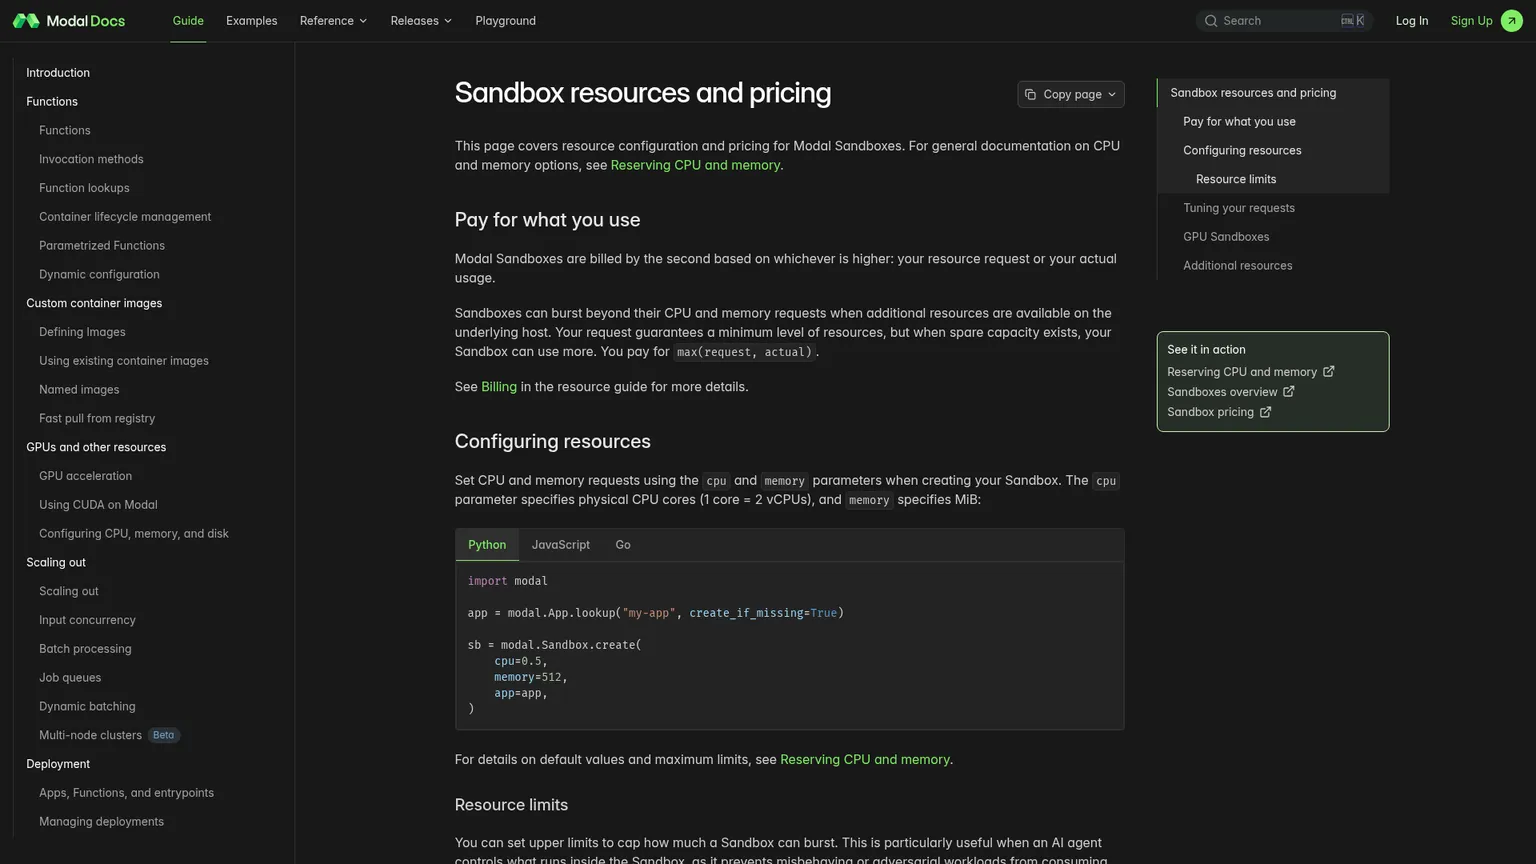Screen dimensions: 1536x864
Task: Open Playground from top navigation
Action: pos(505,21)
